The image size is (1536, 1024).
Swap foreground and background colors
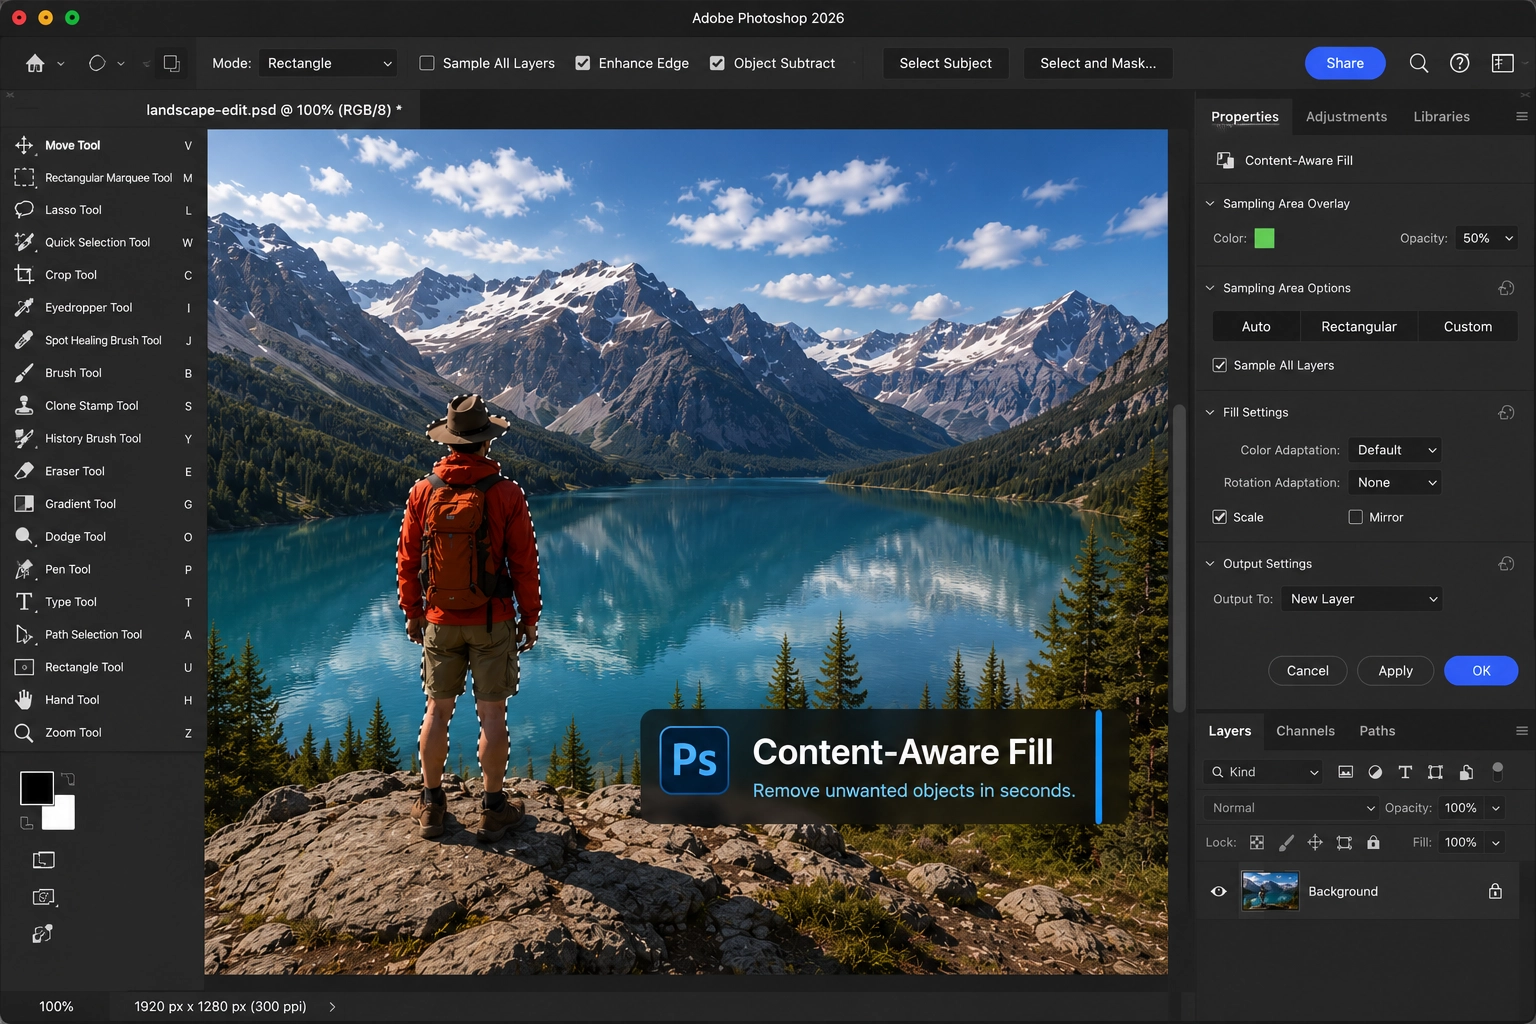coord(68,779)
